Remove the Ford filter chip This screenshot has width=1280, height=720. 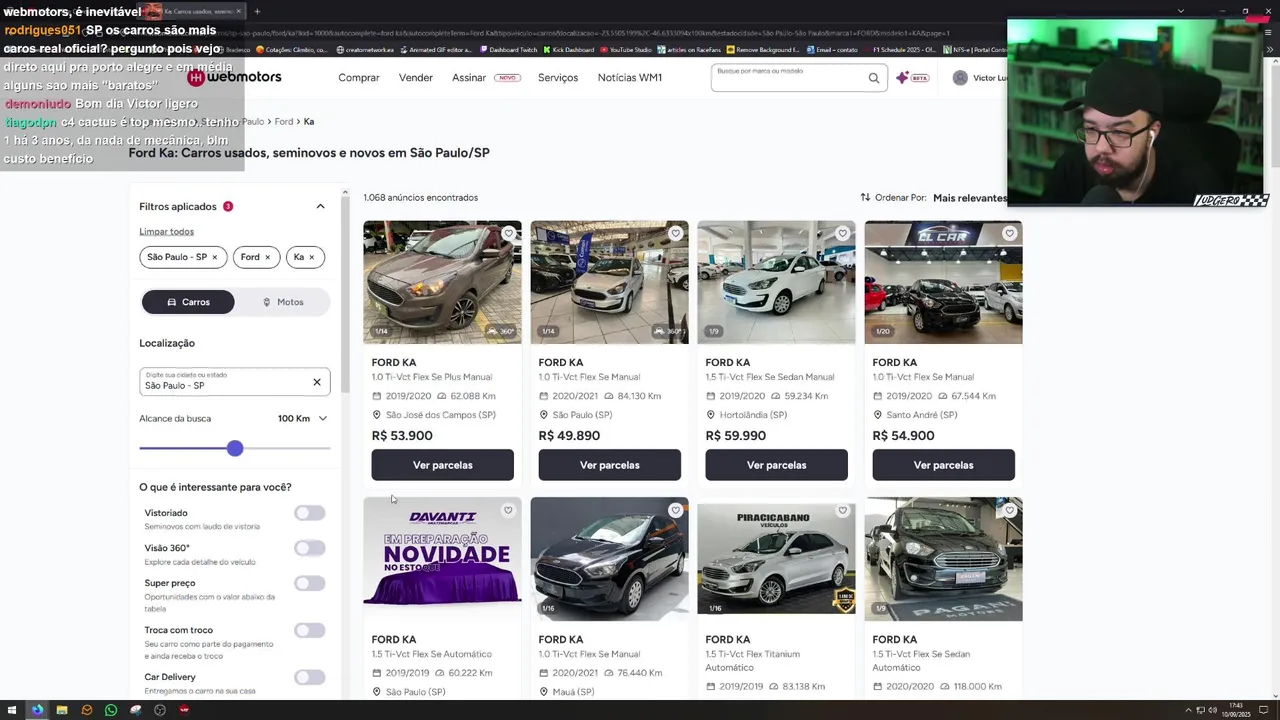point(267,257)
